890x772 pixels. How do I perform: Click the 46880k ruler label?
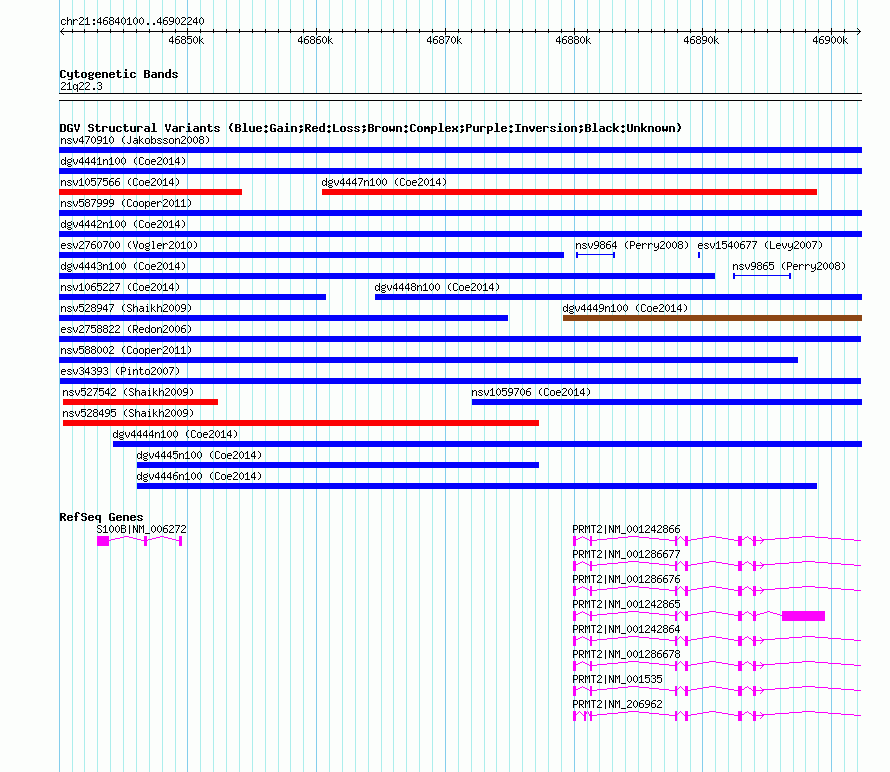click(x=573, y=40)
